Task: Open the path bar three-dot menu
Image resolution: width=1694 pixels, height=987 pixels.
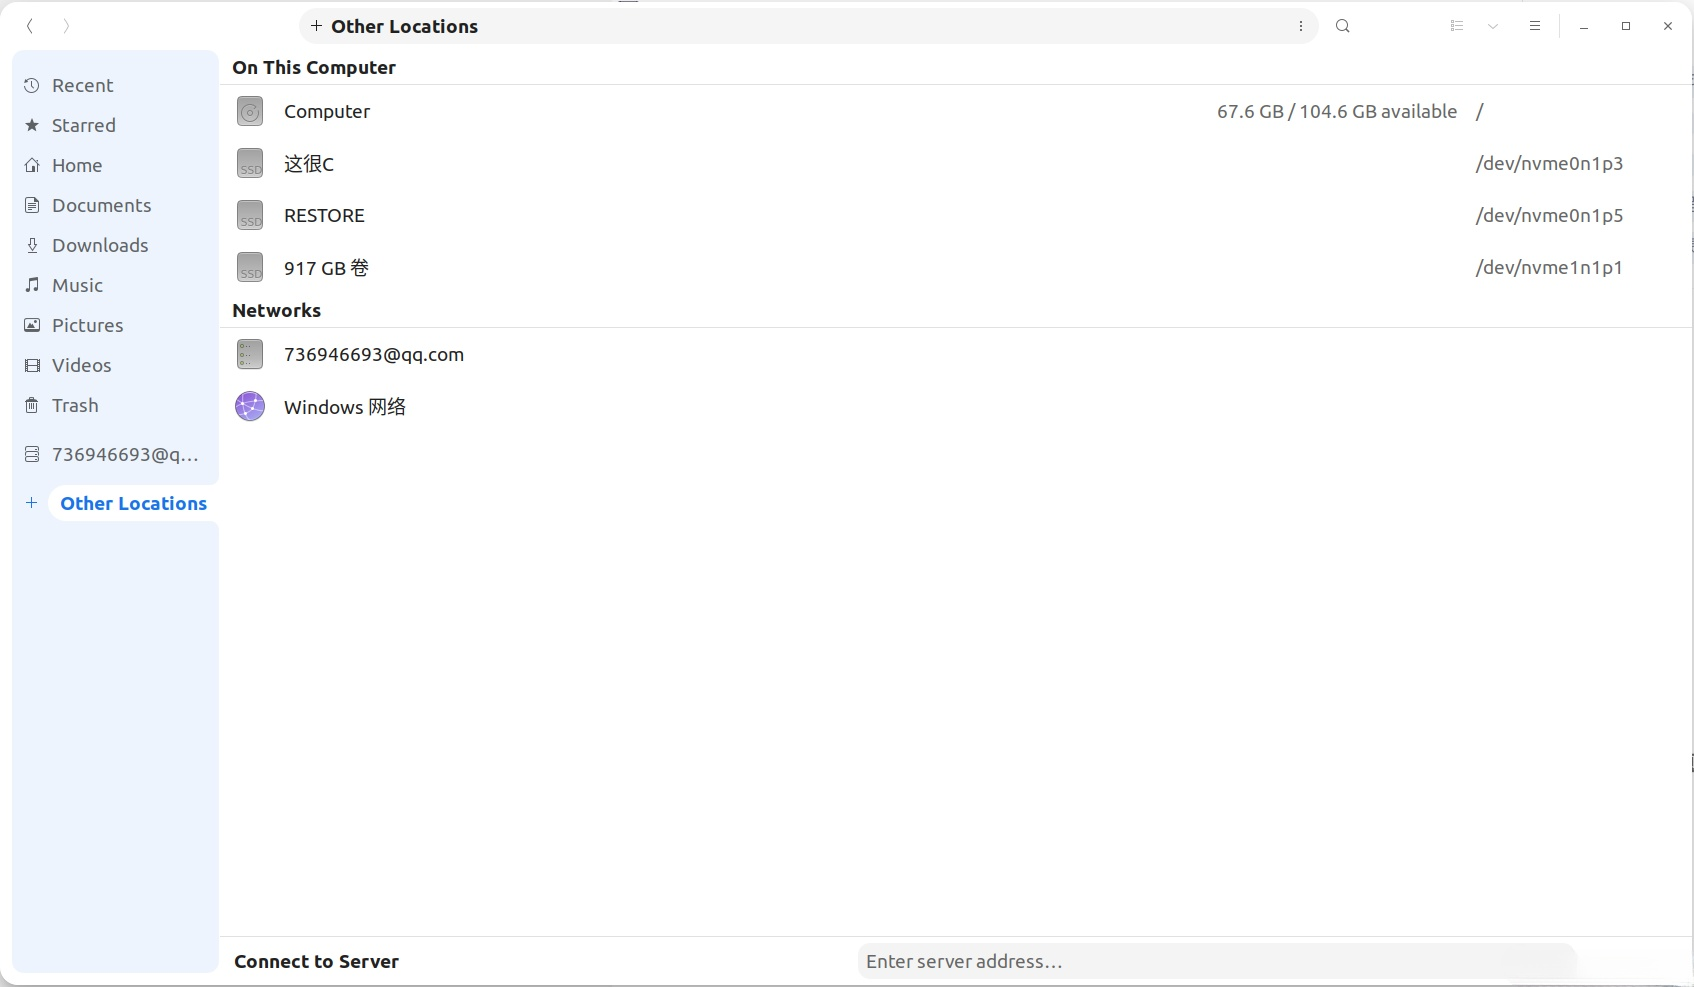Action: click(x=1301, y=27)
